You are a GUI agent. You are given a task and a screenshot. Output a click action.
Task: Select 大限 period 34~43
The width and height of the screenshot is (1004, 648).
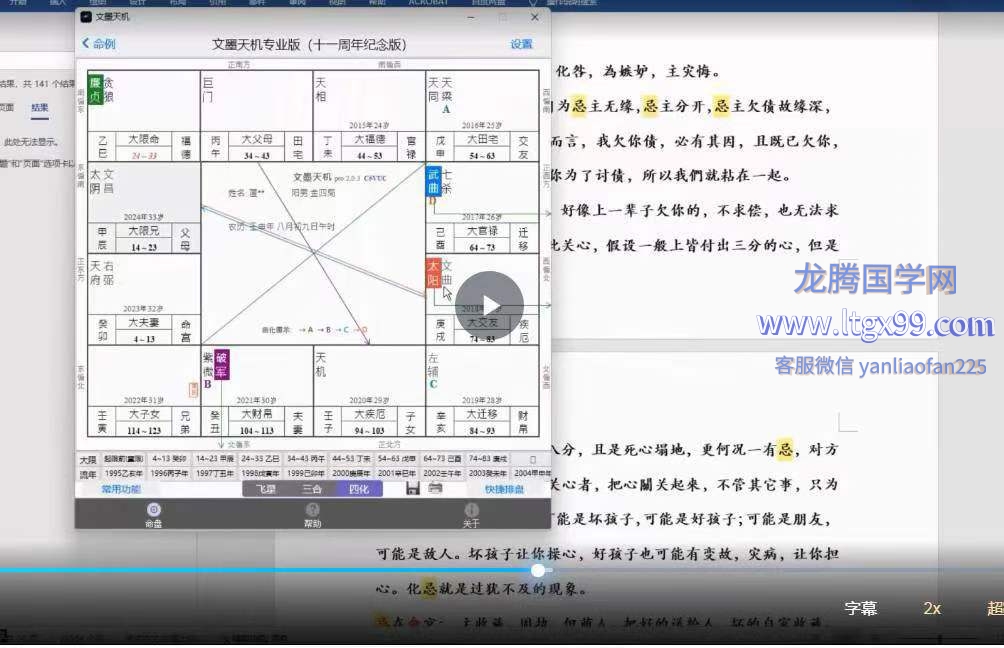click(305, 459)
